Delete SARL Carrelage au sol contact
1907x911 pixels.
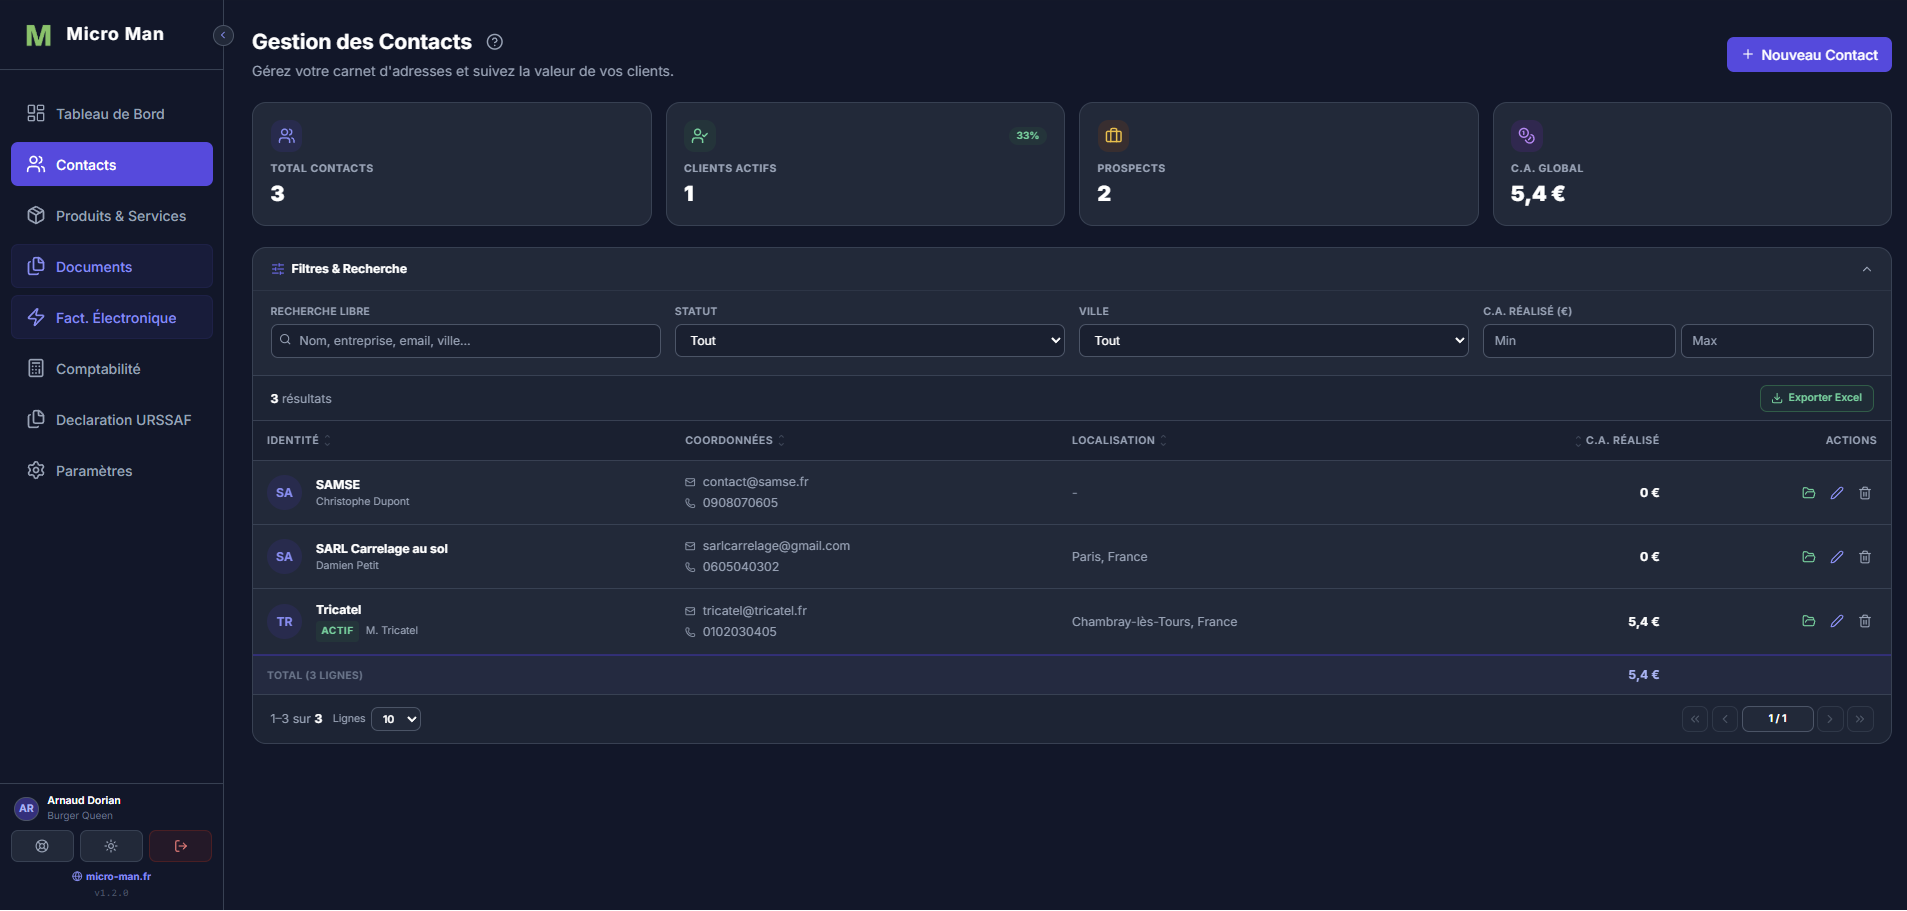1864,557
